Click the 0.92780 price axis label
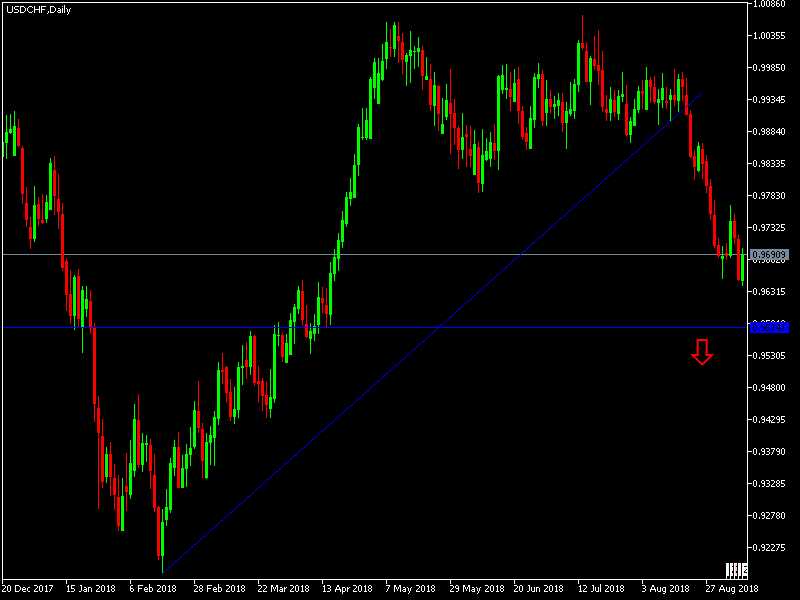The width and height of the screenshot is (800, 600). pyautogui.click(x=769, y=516)
